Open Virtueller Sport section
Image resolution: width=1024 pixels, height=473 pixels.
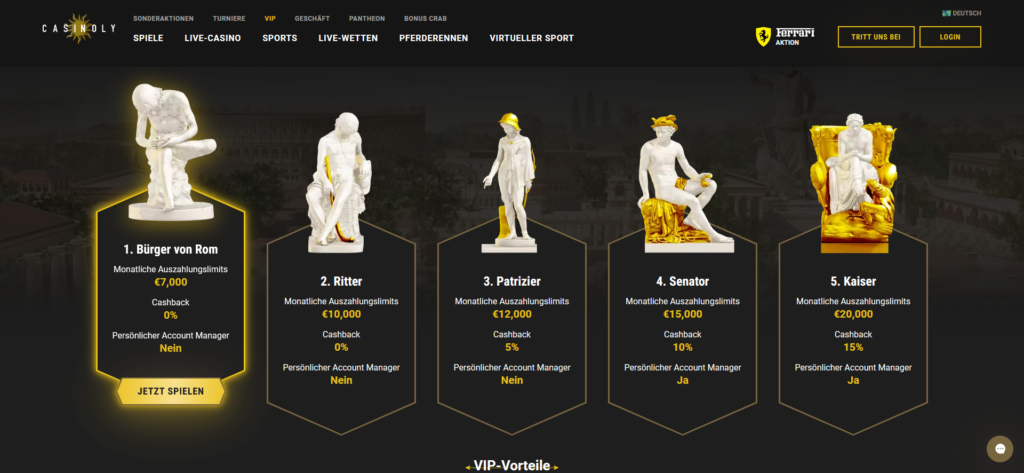coord(532,38)
